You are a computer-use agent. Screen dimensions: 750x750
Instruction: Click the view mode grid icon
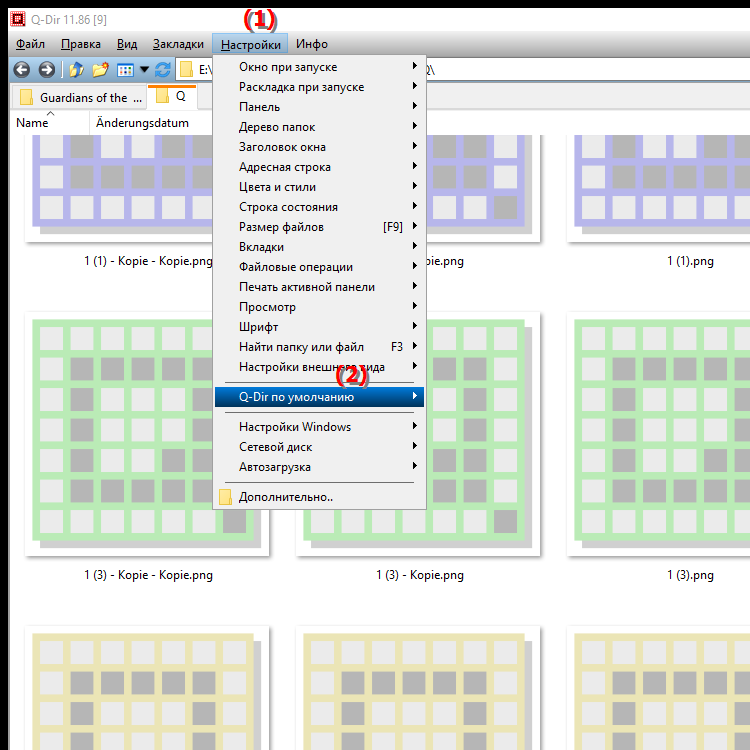pos(125,70)
